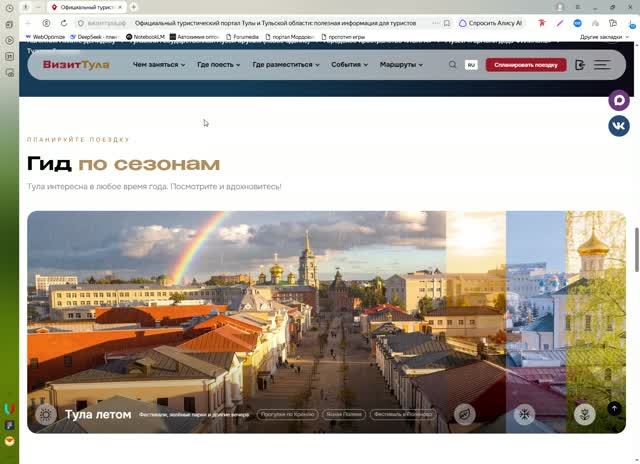
Task: Click the ПЛАНИРУЙТЕ ПОЕЗДКУ label
Action: pos(78,140)
